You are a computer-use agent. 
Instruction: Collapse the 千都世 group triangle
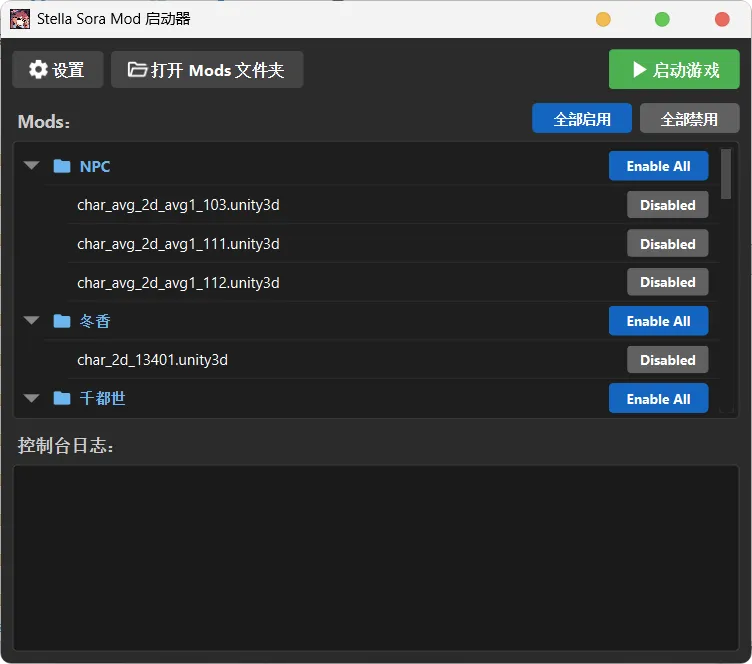[x=32, y=398]
